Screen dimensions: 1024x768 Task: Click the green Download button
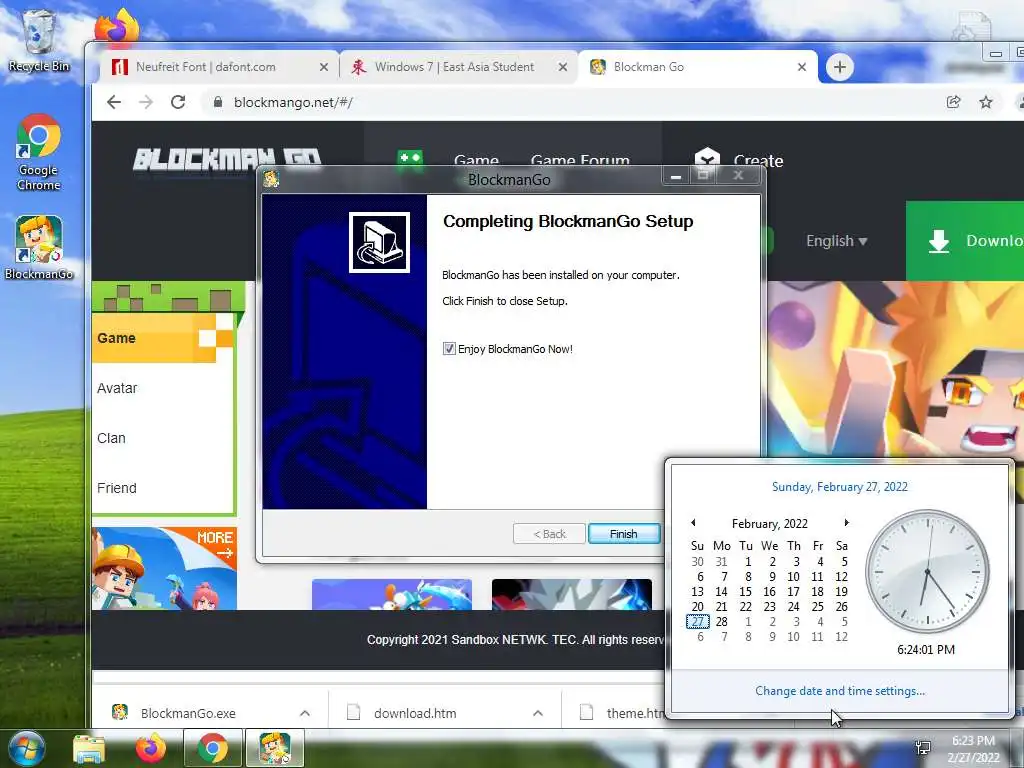[965, 241]
